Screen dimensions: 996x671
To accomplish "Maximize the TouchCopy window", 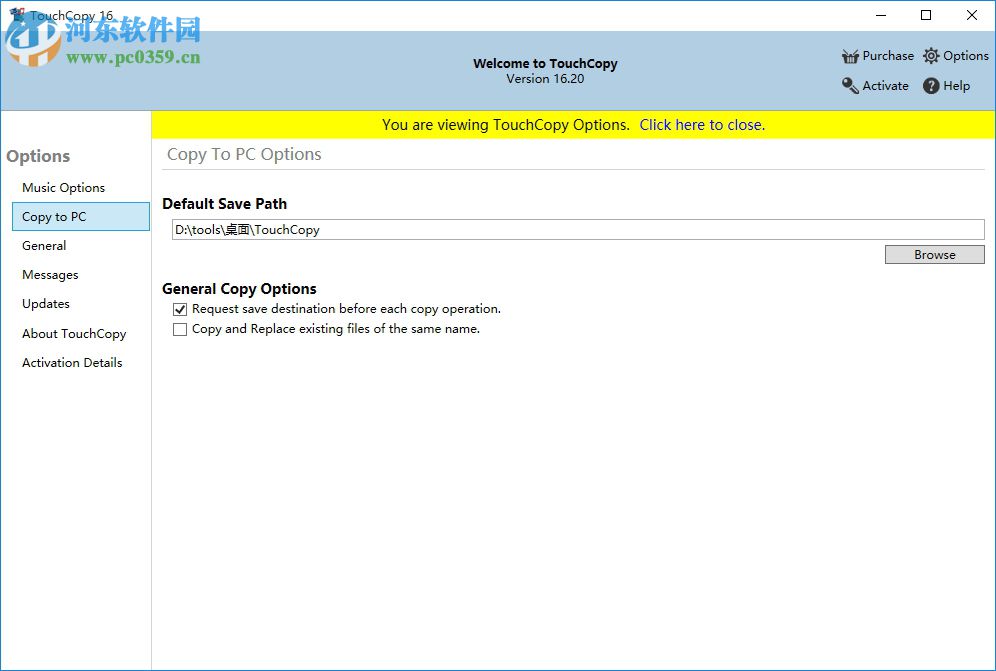I will pyautogui.click(x=926, y=15).
